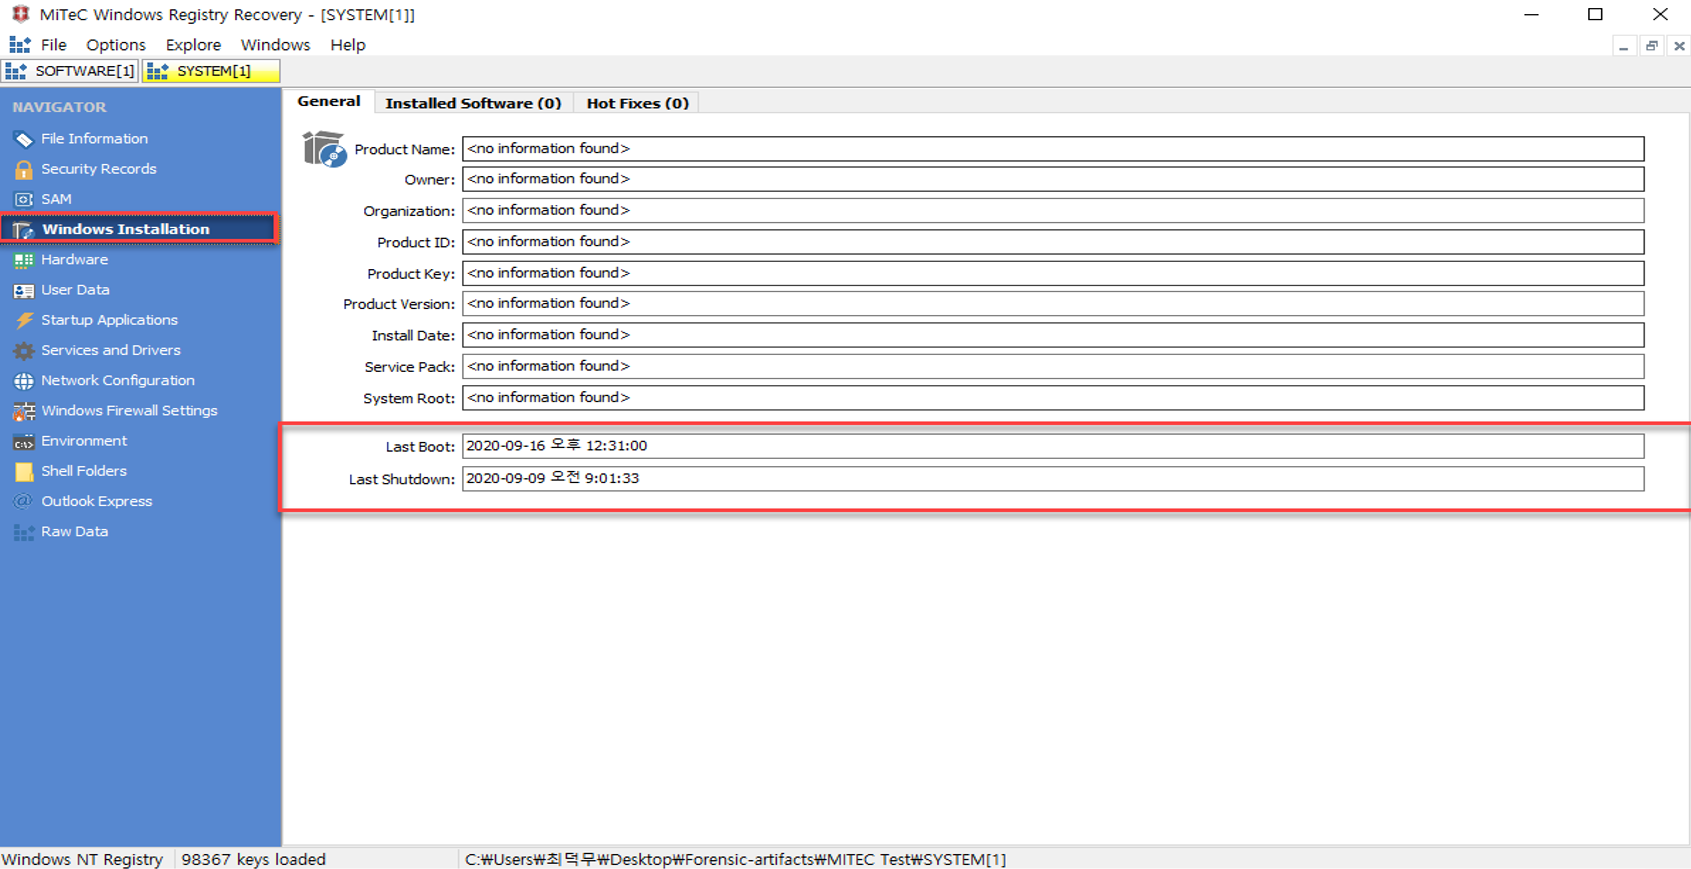Click the File Information tag icon
Viewport: 1691px width, 869px height.
pyautogui.click(x=23, y=139)
